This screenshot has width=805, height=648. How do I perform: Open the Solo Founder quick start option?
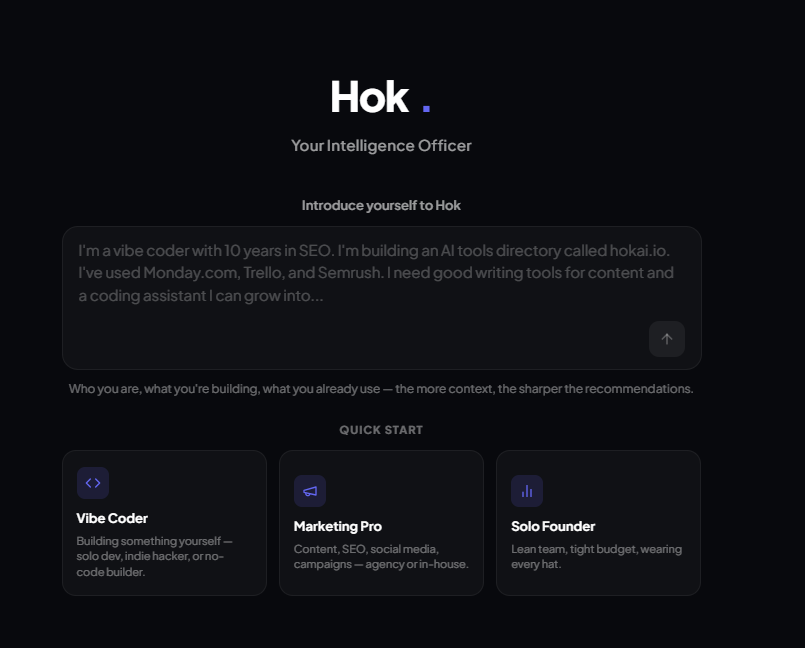point(597,523)
